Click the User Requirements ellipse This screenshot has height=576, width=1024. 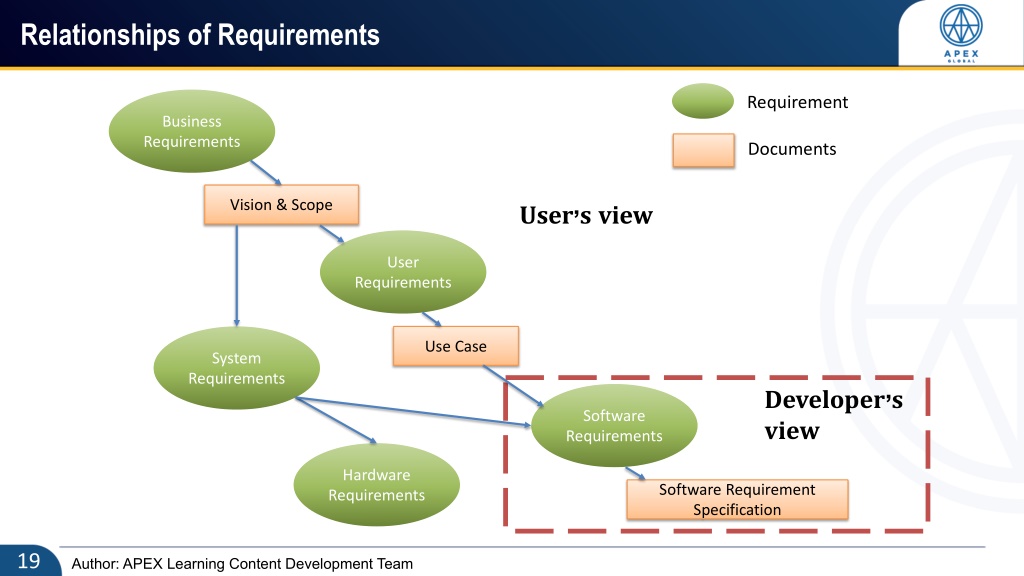[x=403, y=272]
